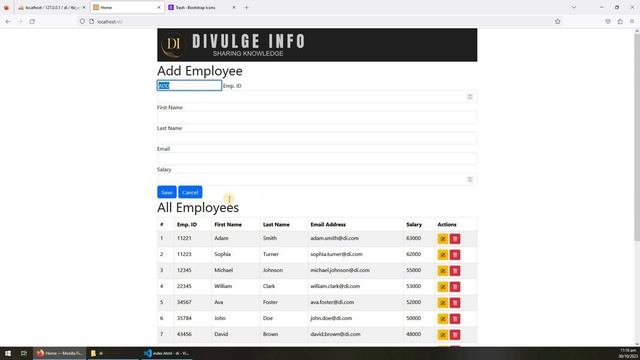
Task: Select ava.foster@di.com email cell
Action: (x=332, y=302)
